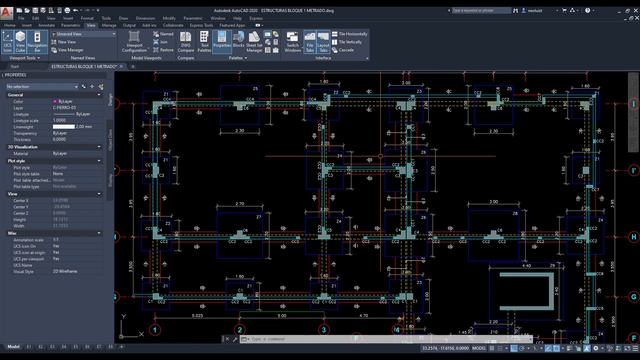
Task: Click the Open file icon in Quick Access
Action: (27, 10)
